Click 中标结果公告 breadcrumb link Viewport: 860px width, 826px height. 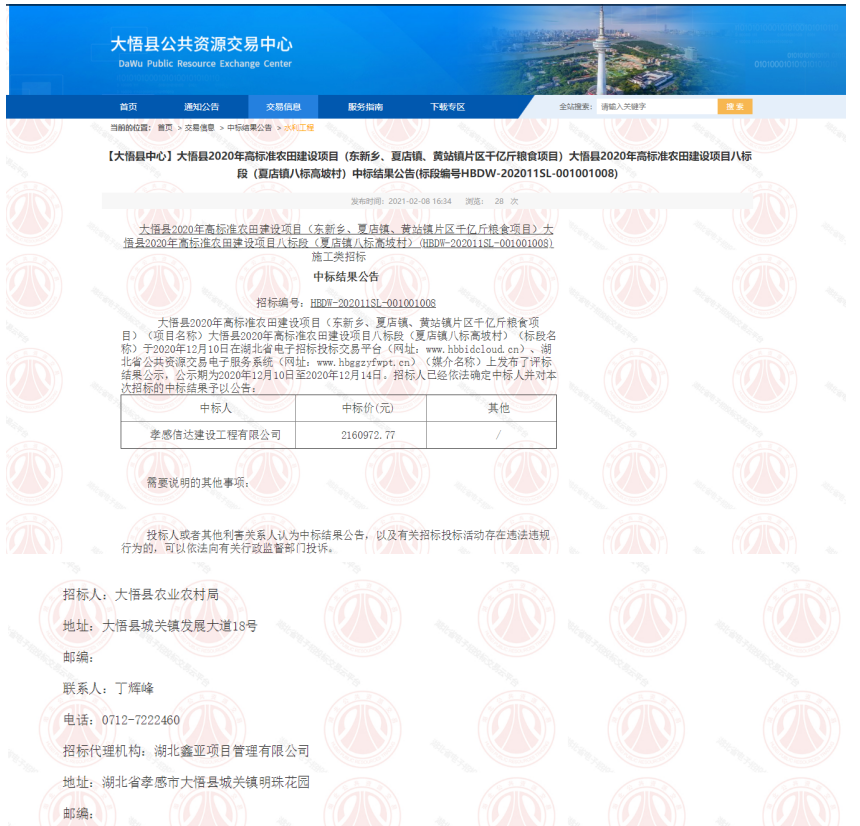(249, 128)
